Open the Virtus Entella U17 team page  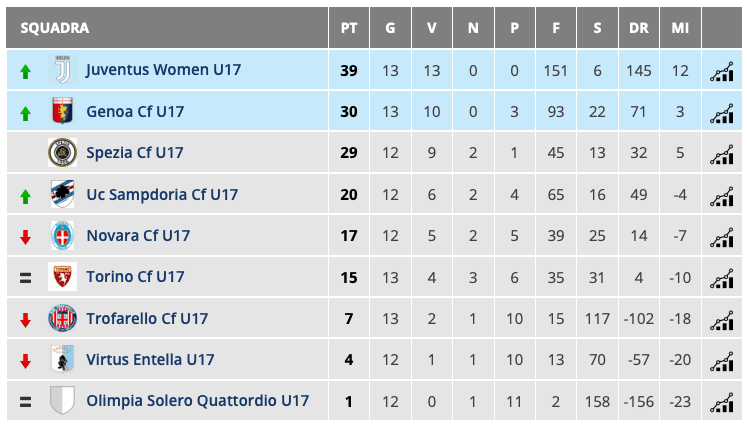(150, 360)
